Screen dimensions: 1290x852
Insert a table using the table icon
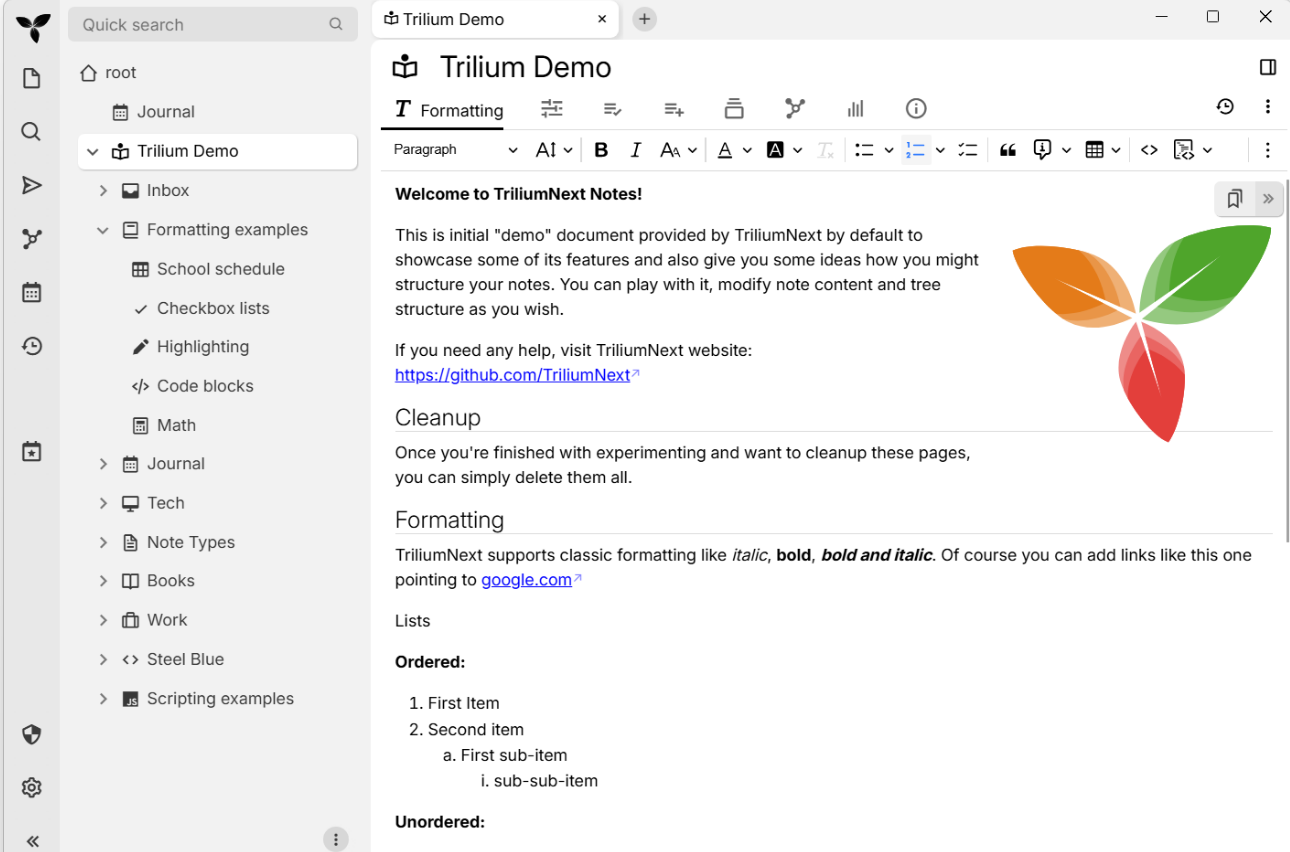click(x=1095, y=149)
